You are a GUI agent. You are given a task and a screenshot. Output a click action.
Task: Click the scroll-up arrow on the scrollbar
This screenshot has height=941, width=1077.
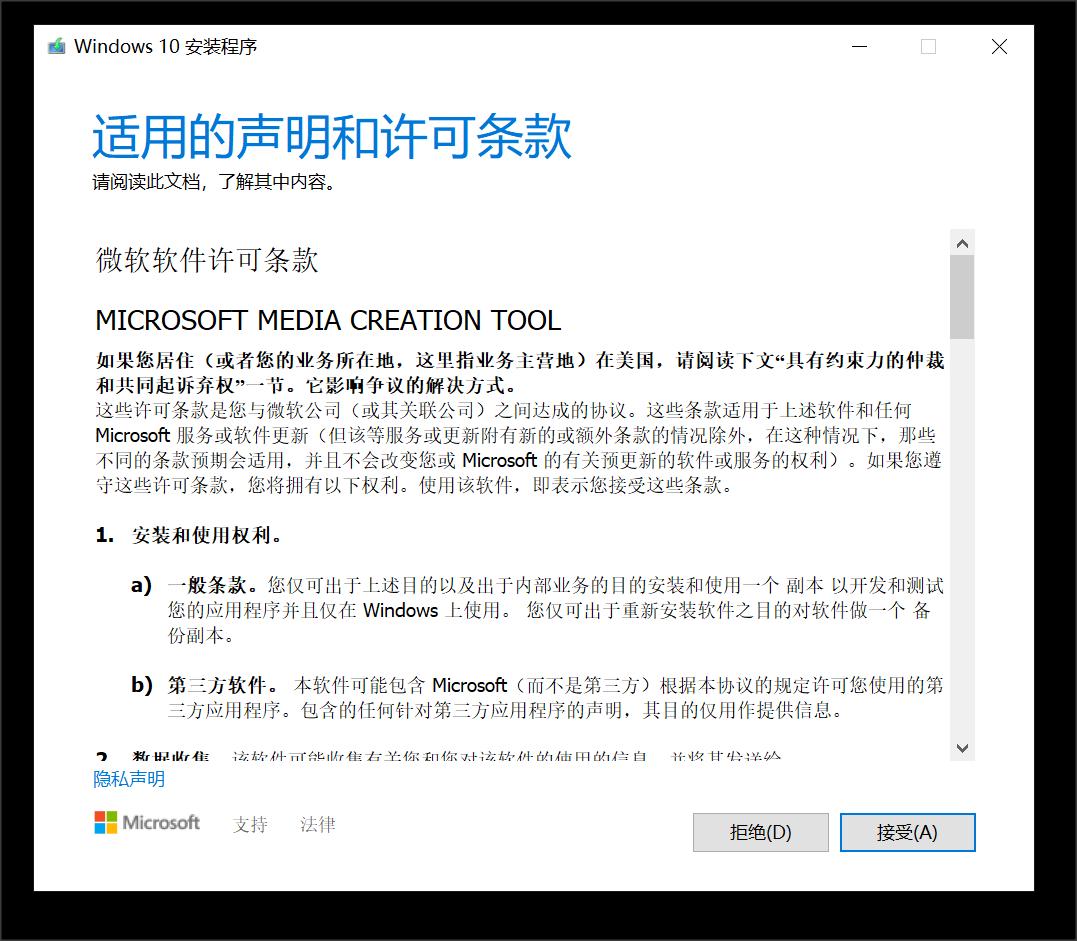(962, 241)
